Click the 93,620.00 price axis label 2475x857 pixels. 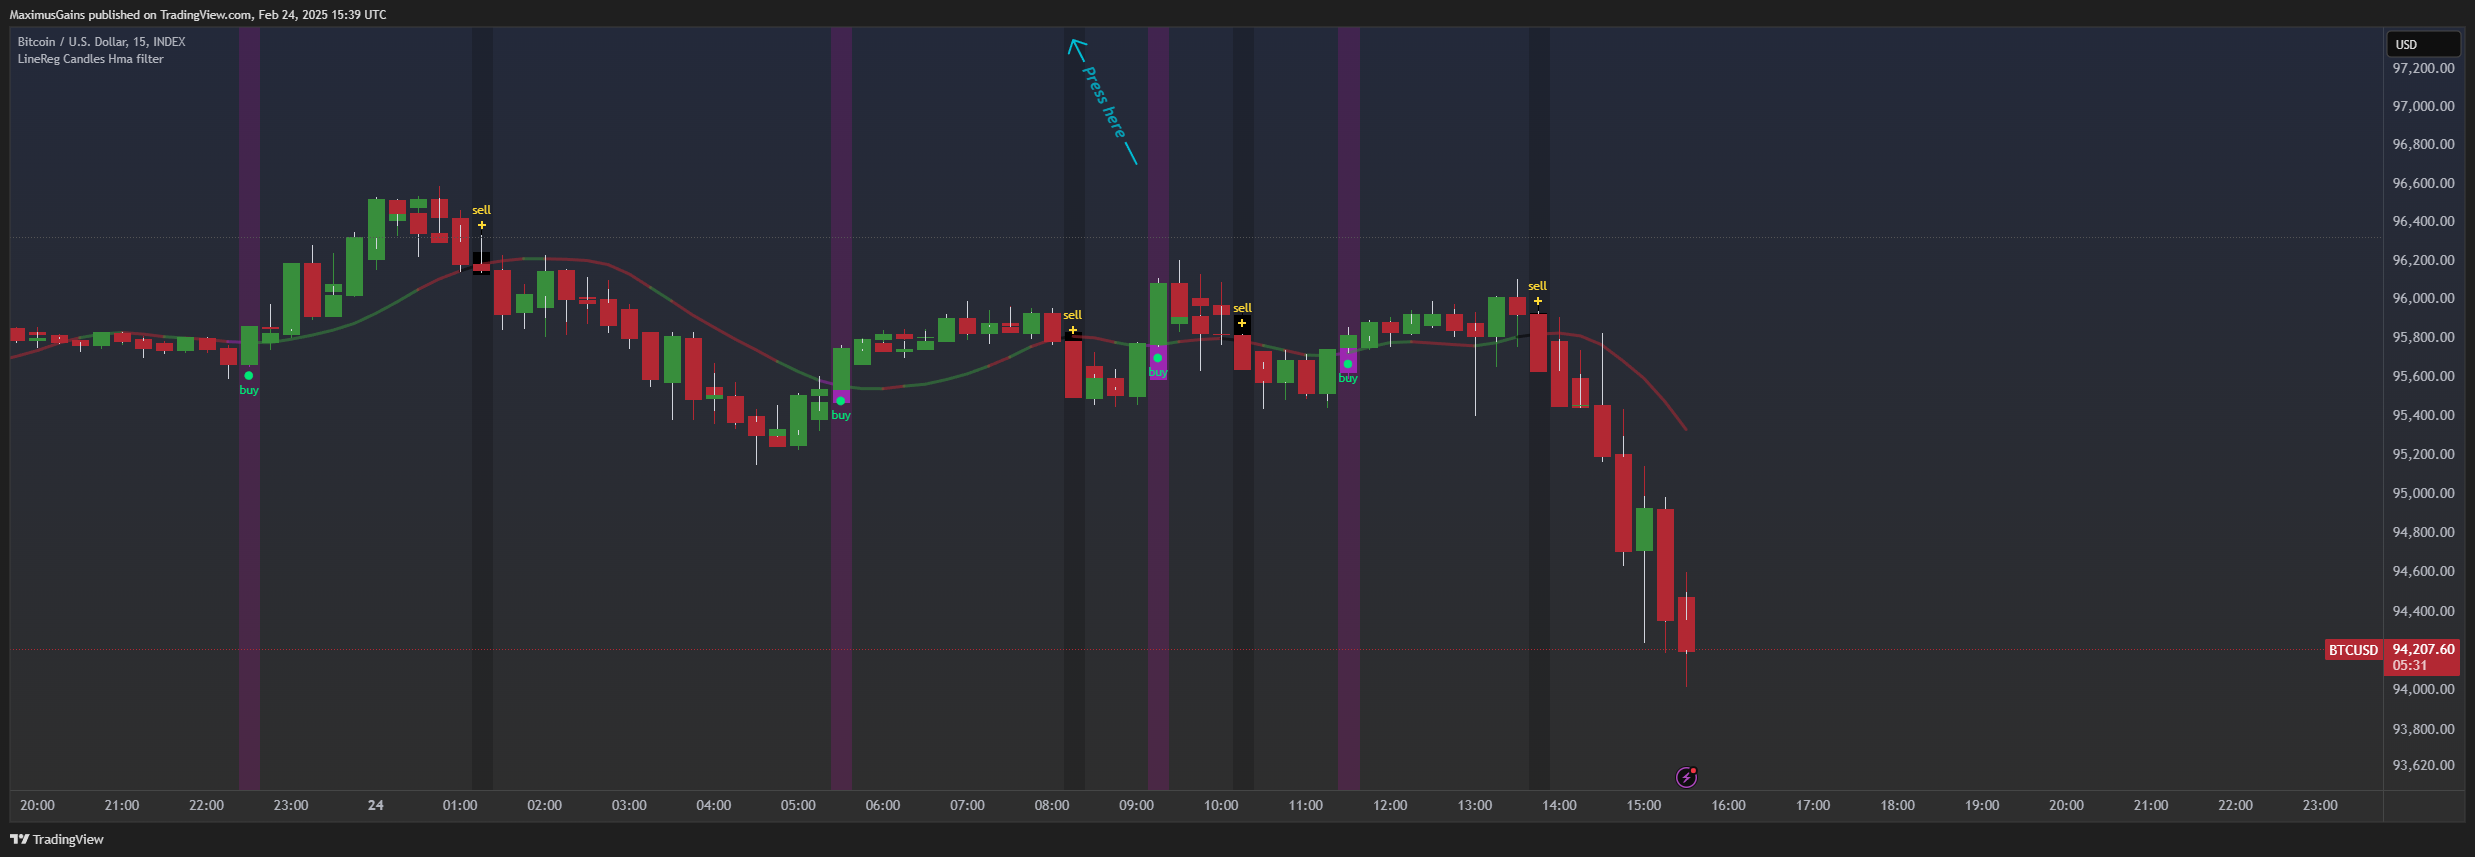pyautogui.click(x=2423, y=765)
